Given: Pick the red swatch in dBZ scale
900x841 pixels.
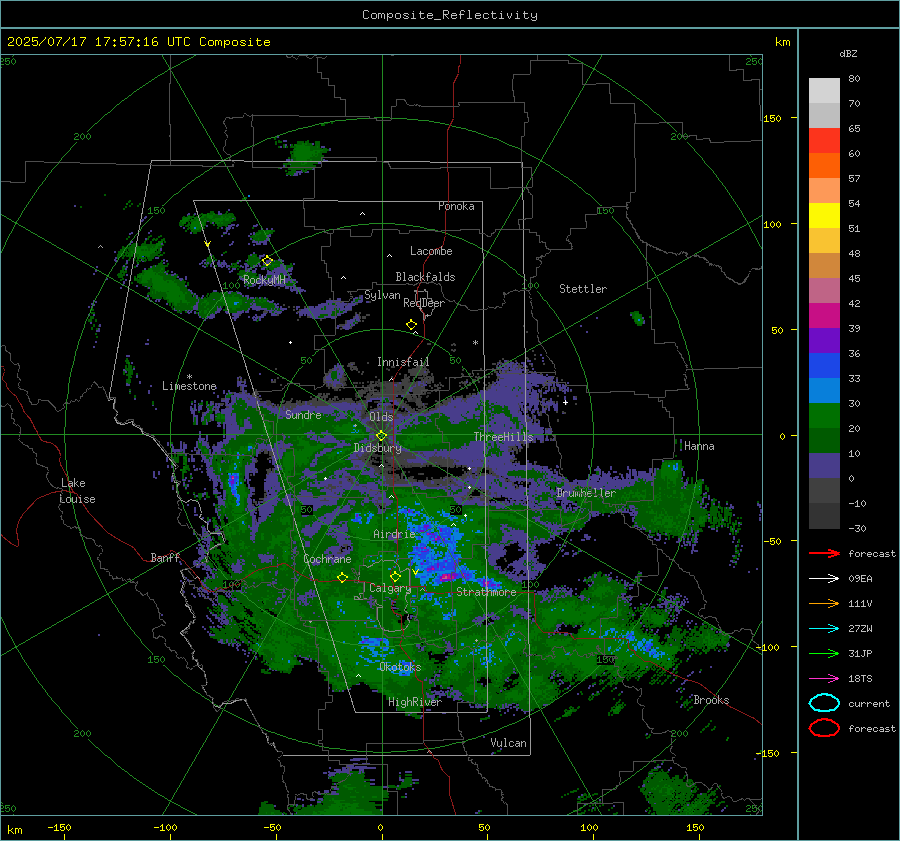Looking at the screenshot, I should coord(824,141).
